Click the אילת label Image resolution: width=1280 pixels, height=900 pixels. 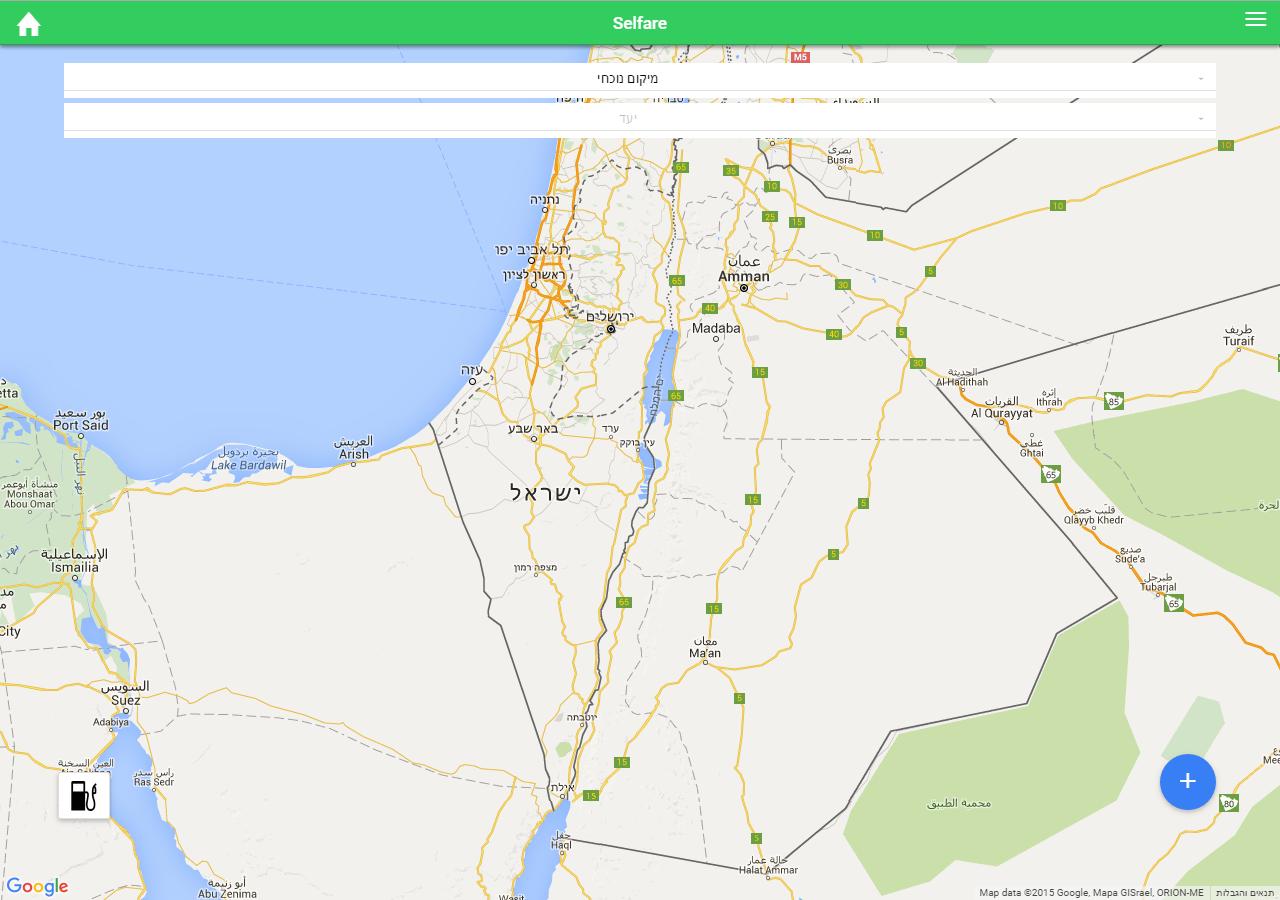tap(562, 788)
